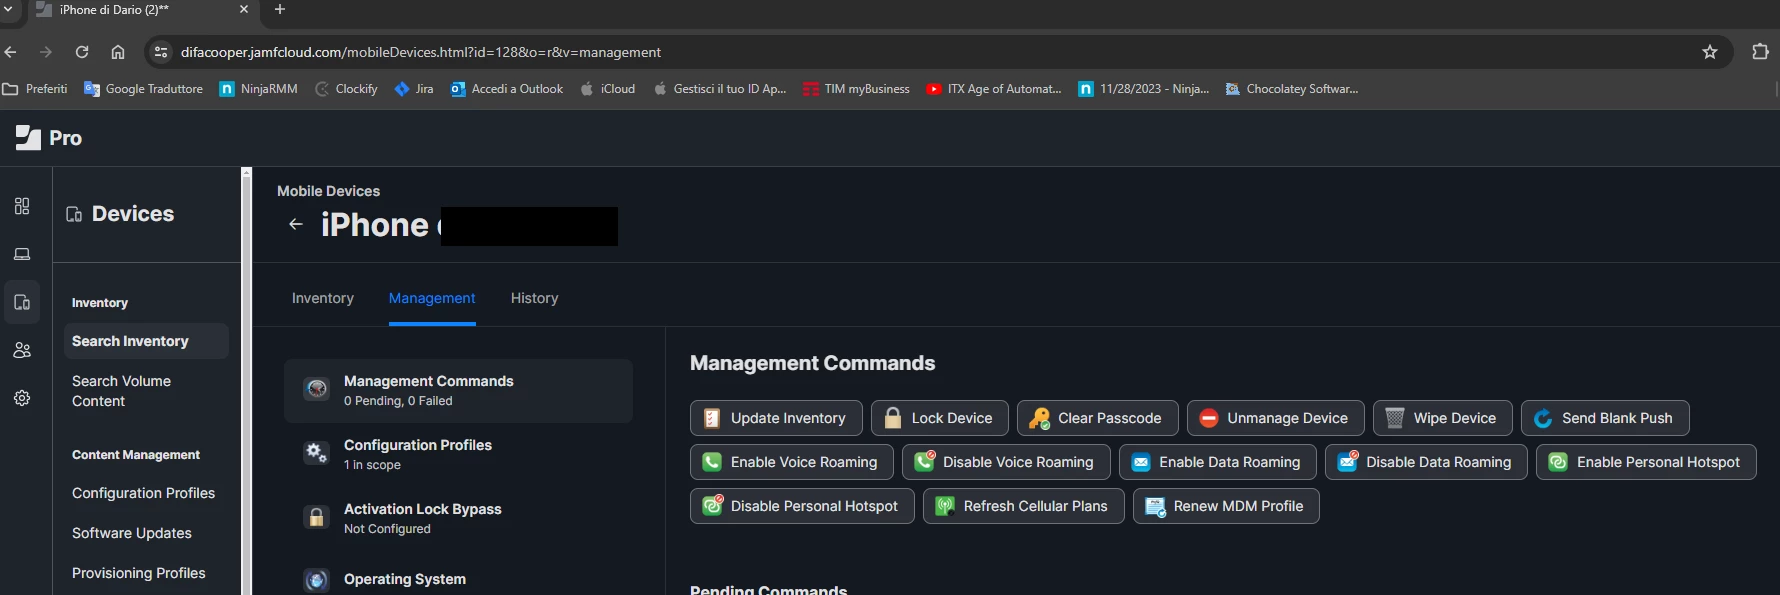1780x595 pixels.
Task: Open Google Traduttore bookmark
Action: tap(143, 89)
